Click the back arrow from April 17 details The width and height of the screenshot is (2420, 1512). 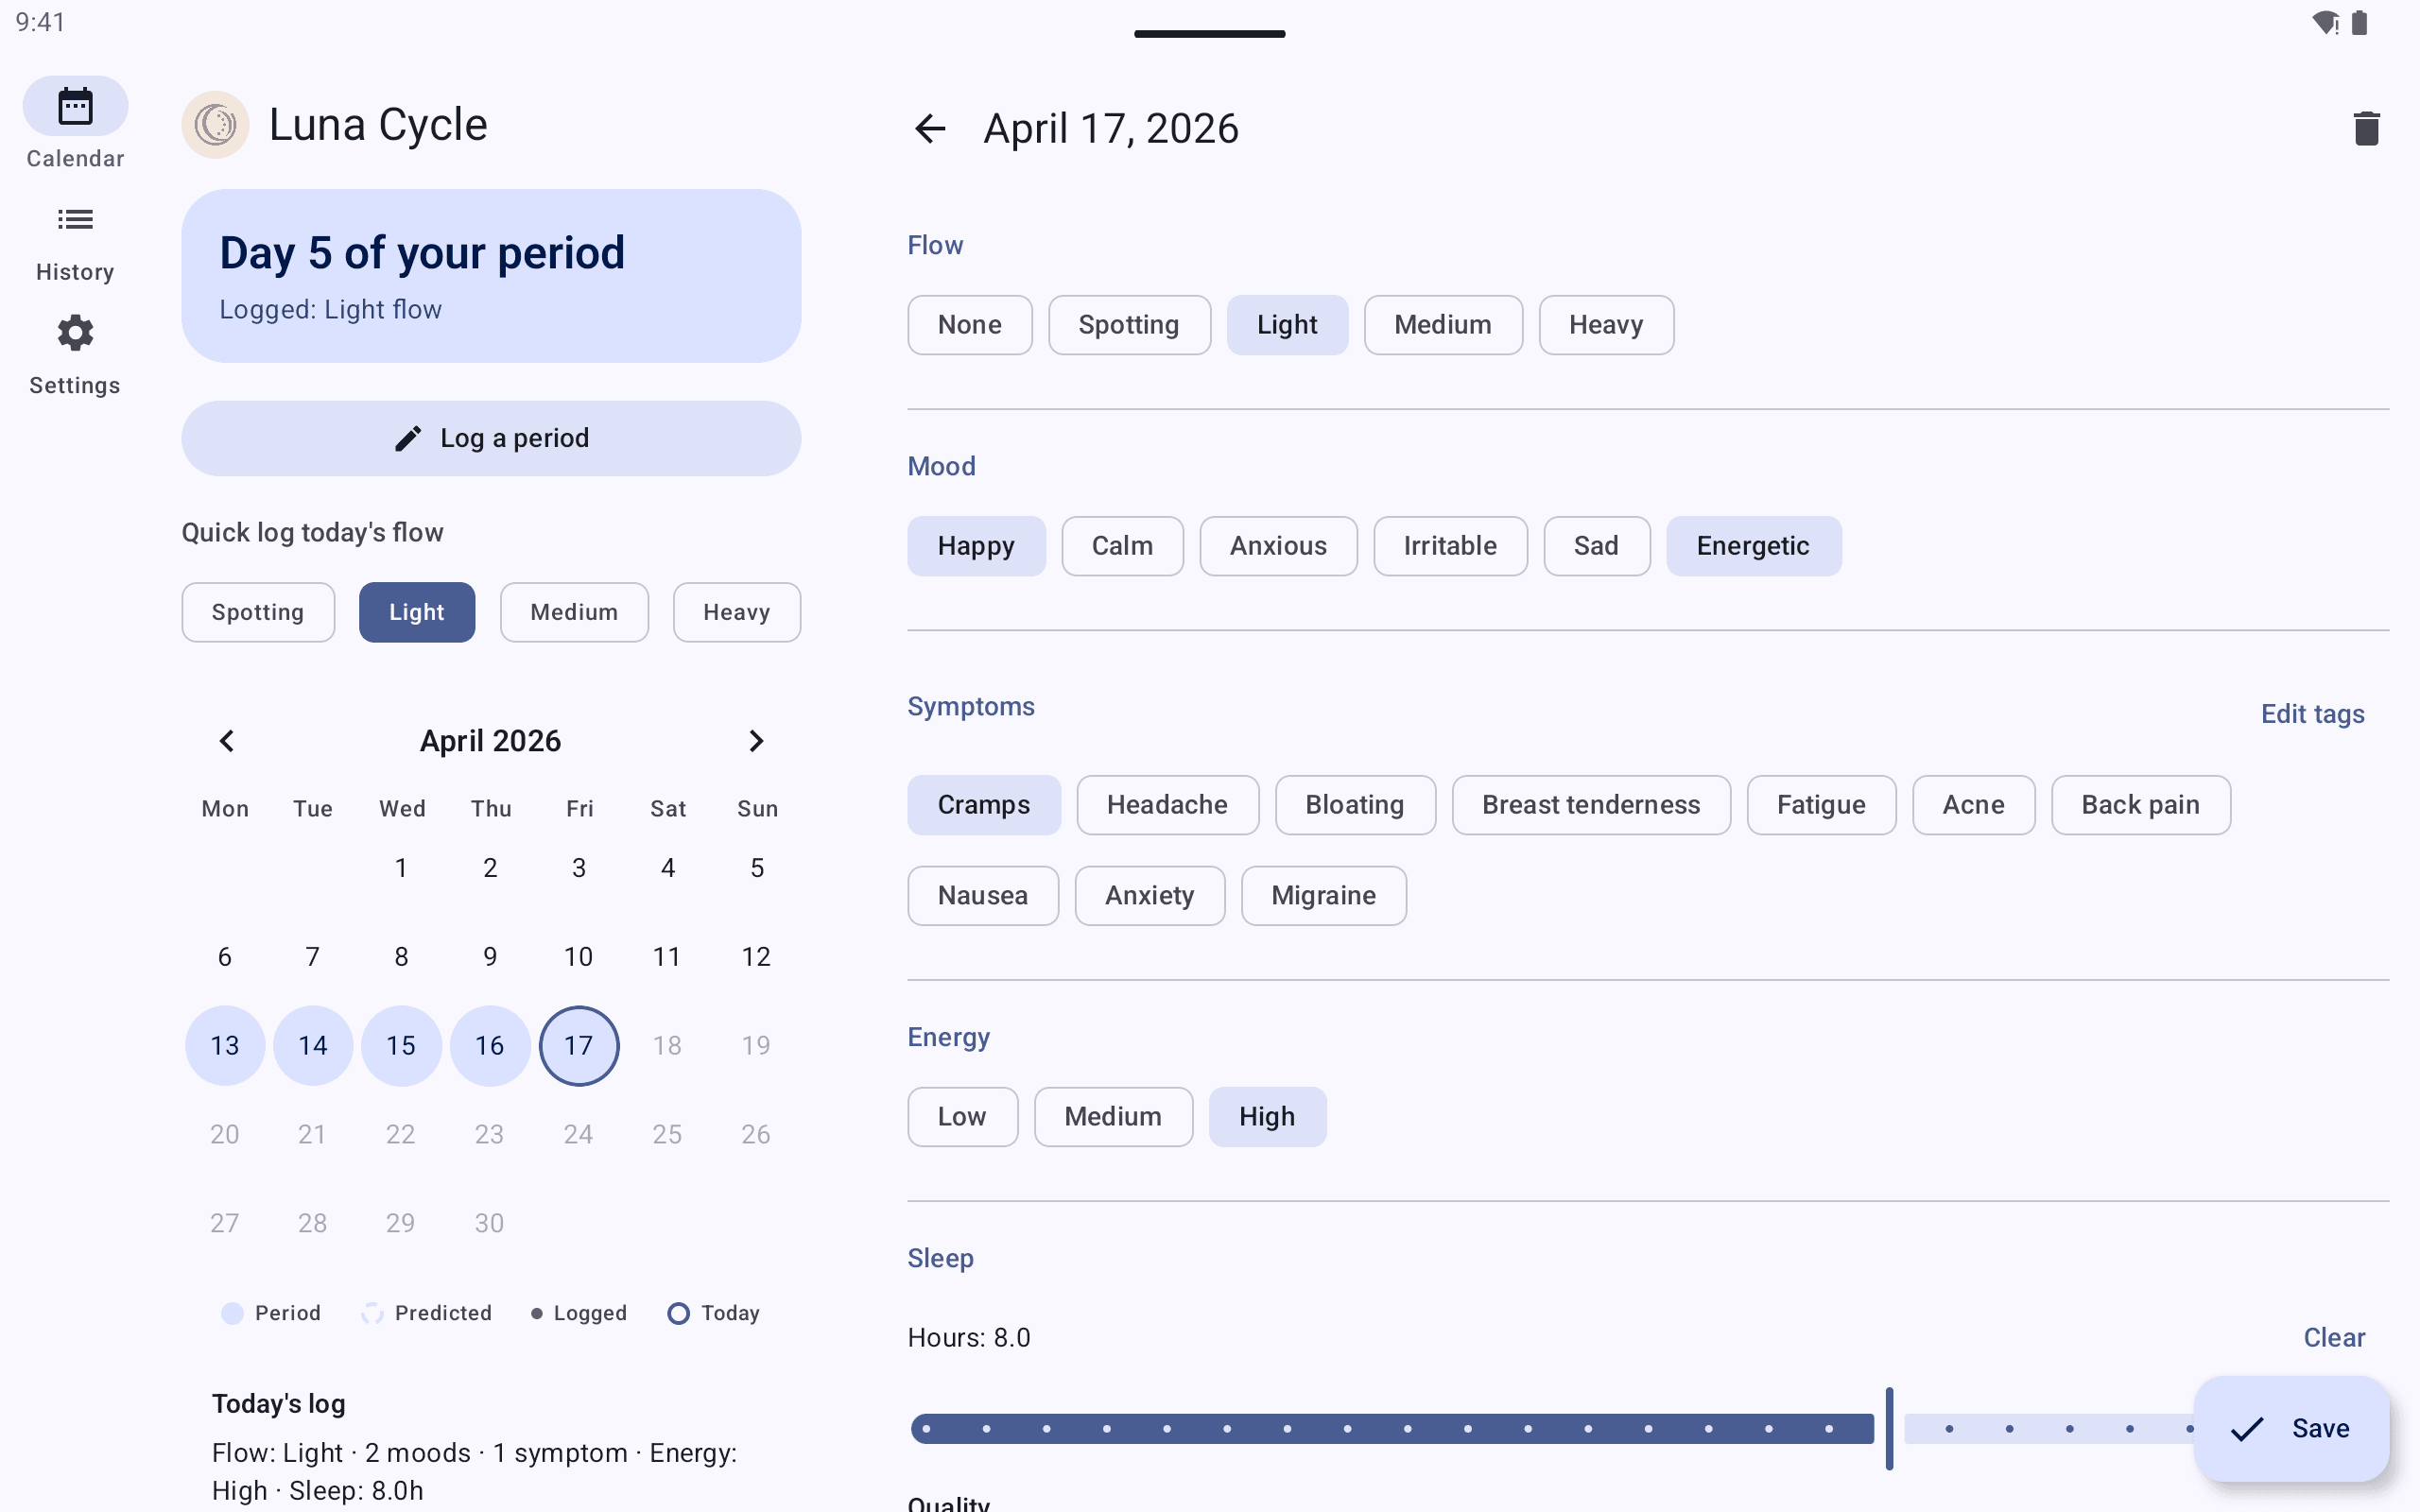point(929,128)
